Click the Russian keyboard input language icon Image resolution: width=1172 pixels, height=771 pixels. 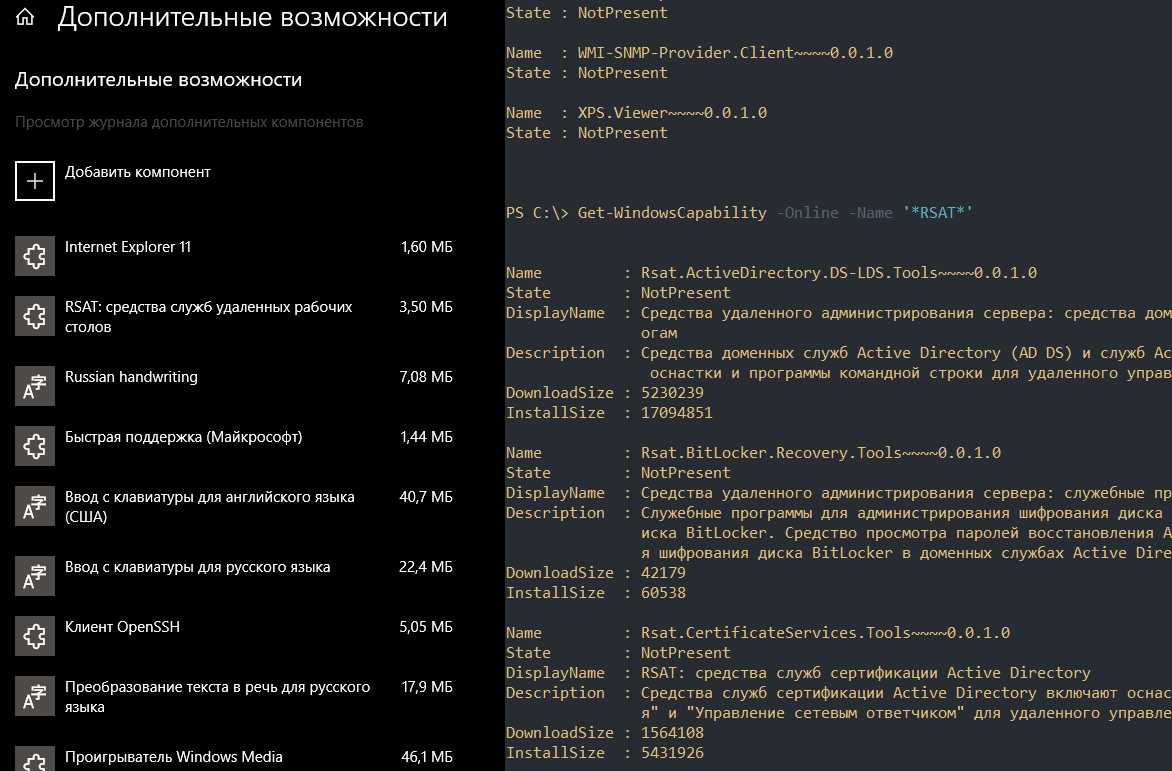(x=35, y=576)
